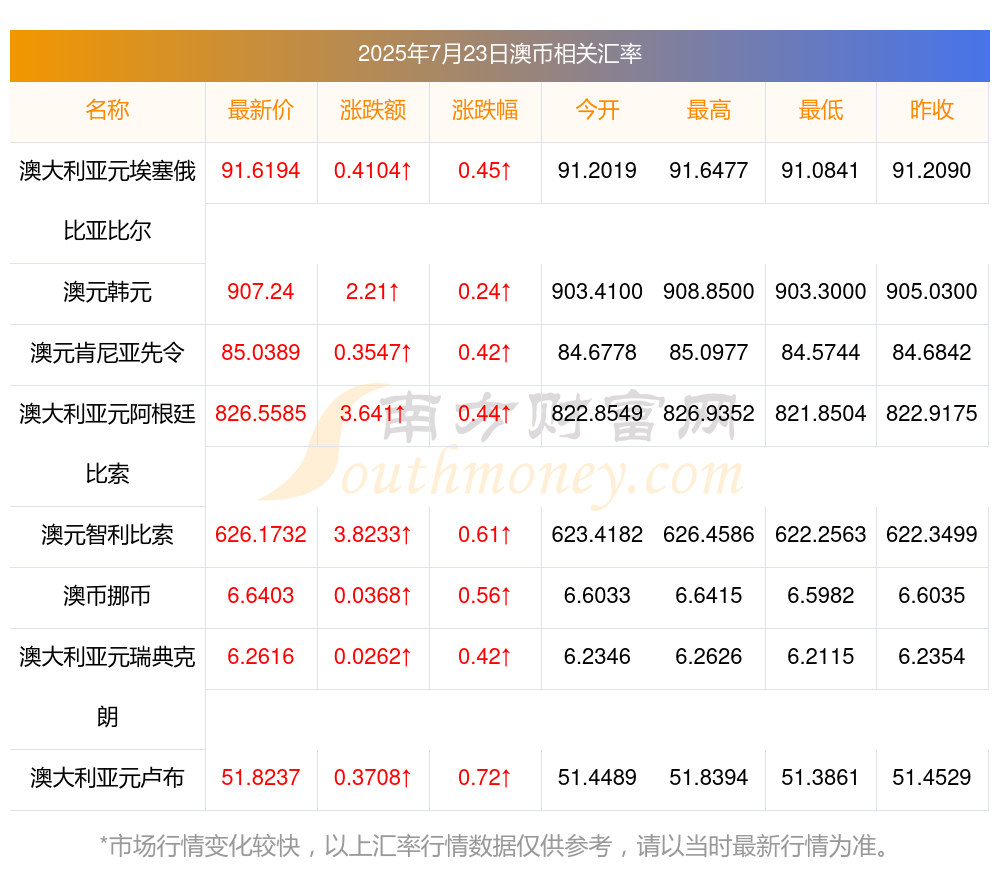Image resolution: width=1000 pixels, height=877 pixels.
Task: Click the open value 84.6778
Action: point(597,353)
